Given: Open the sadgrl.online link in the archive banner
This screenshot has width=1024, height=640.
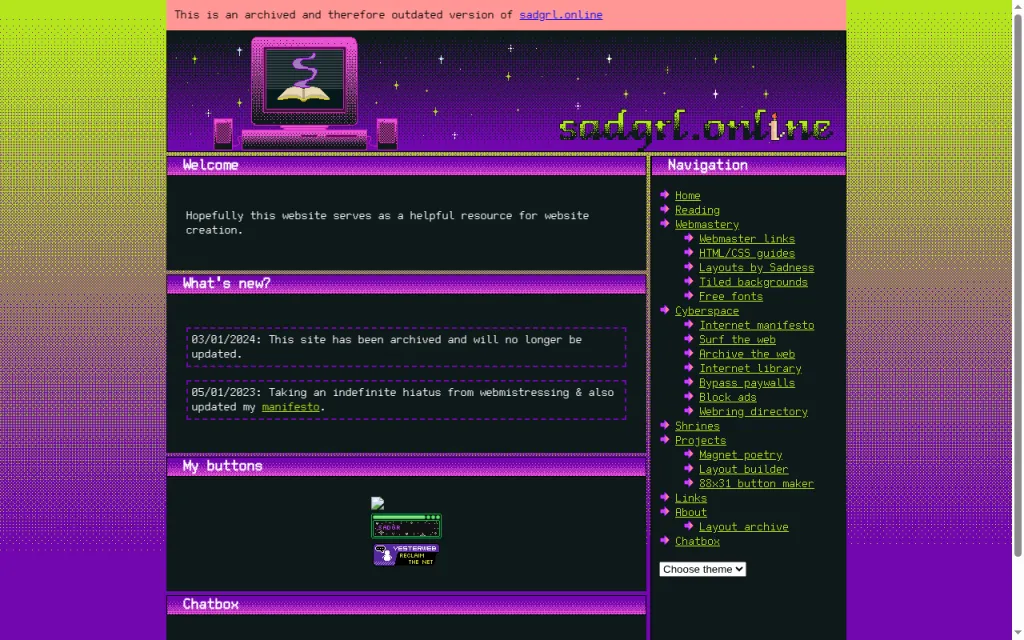Looking at the screenshot, I should pos(560,14).
